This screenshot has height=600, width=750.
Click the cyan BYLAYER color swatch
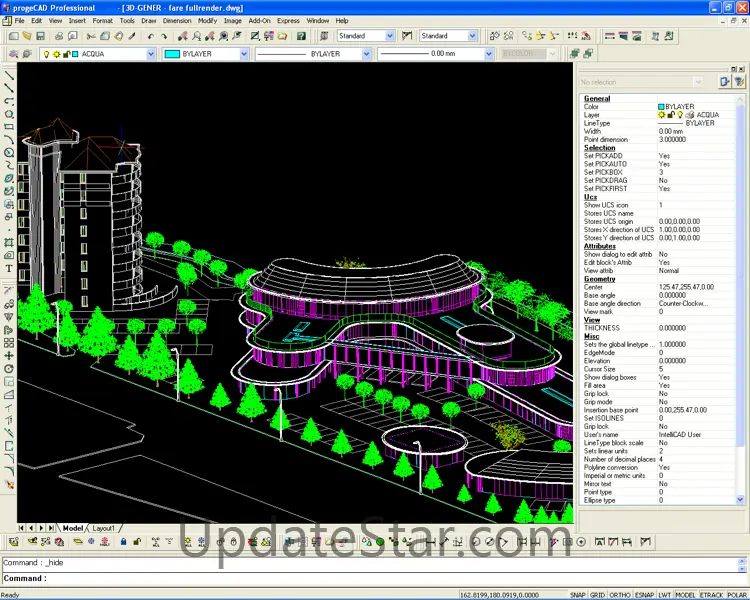click(172, 54)
